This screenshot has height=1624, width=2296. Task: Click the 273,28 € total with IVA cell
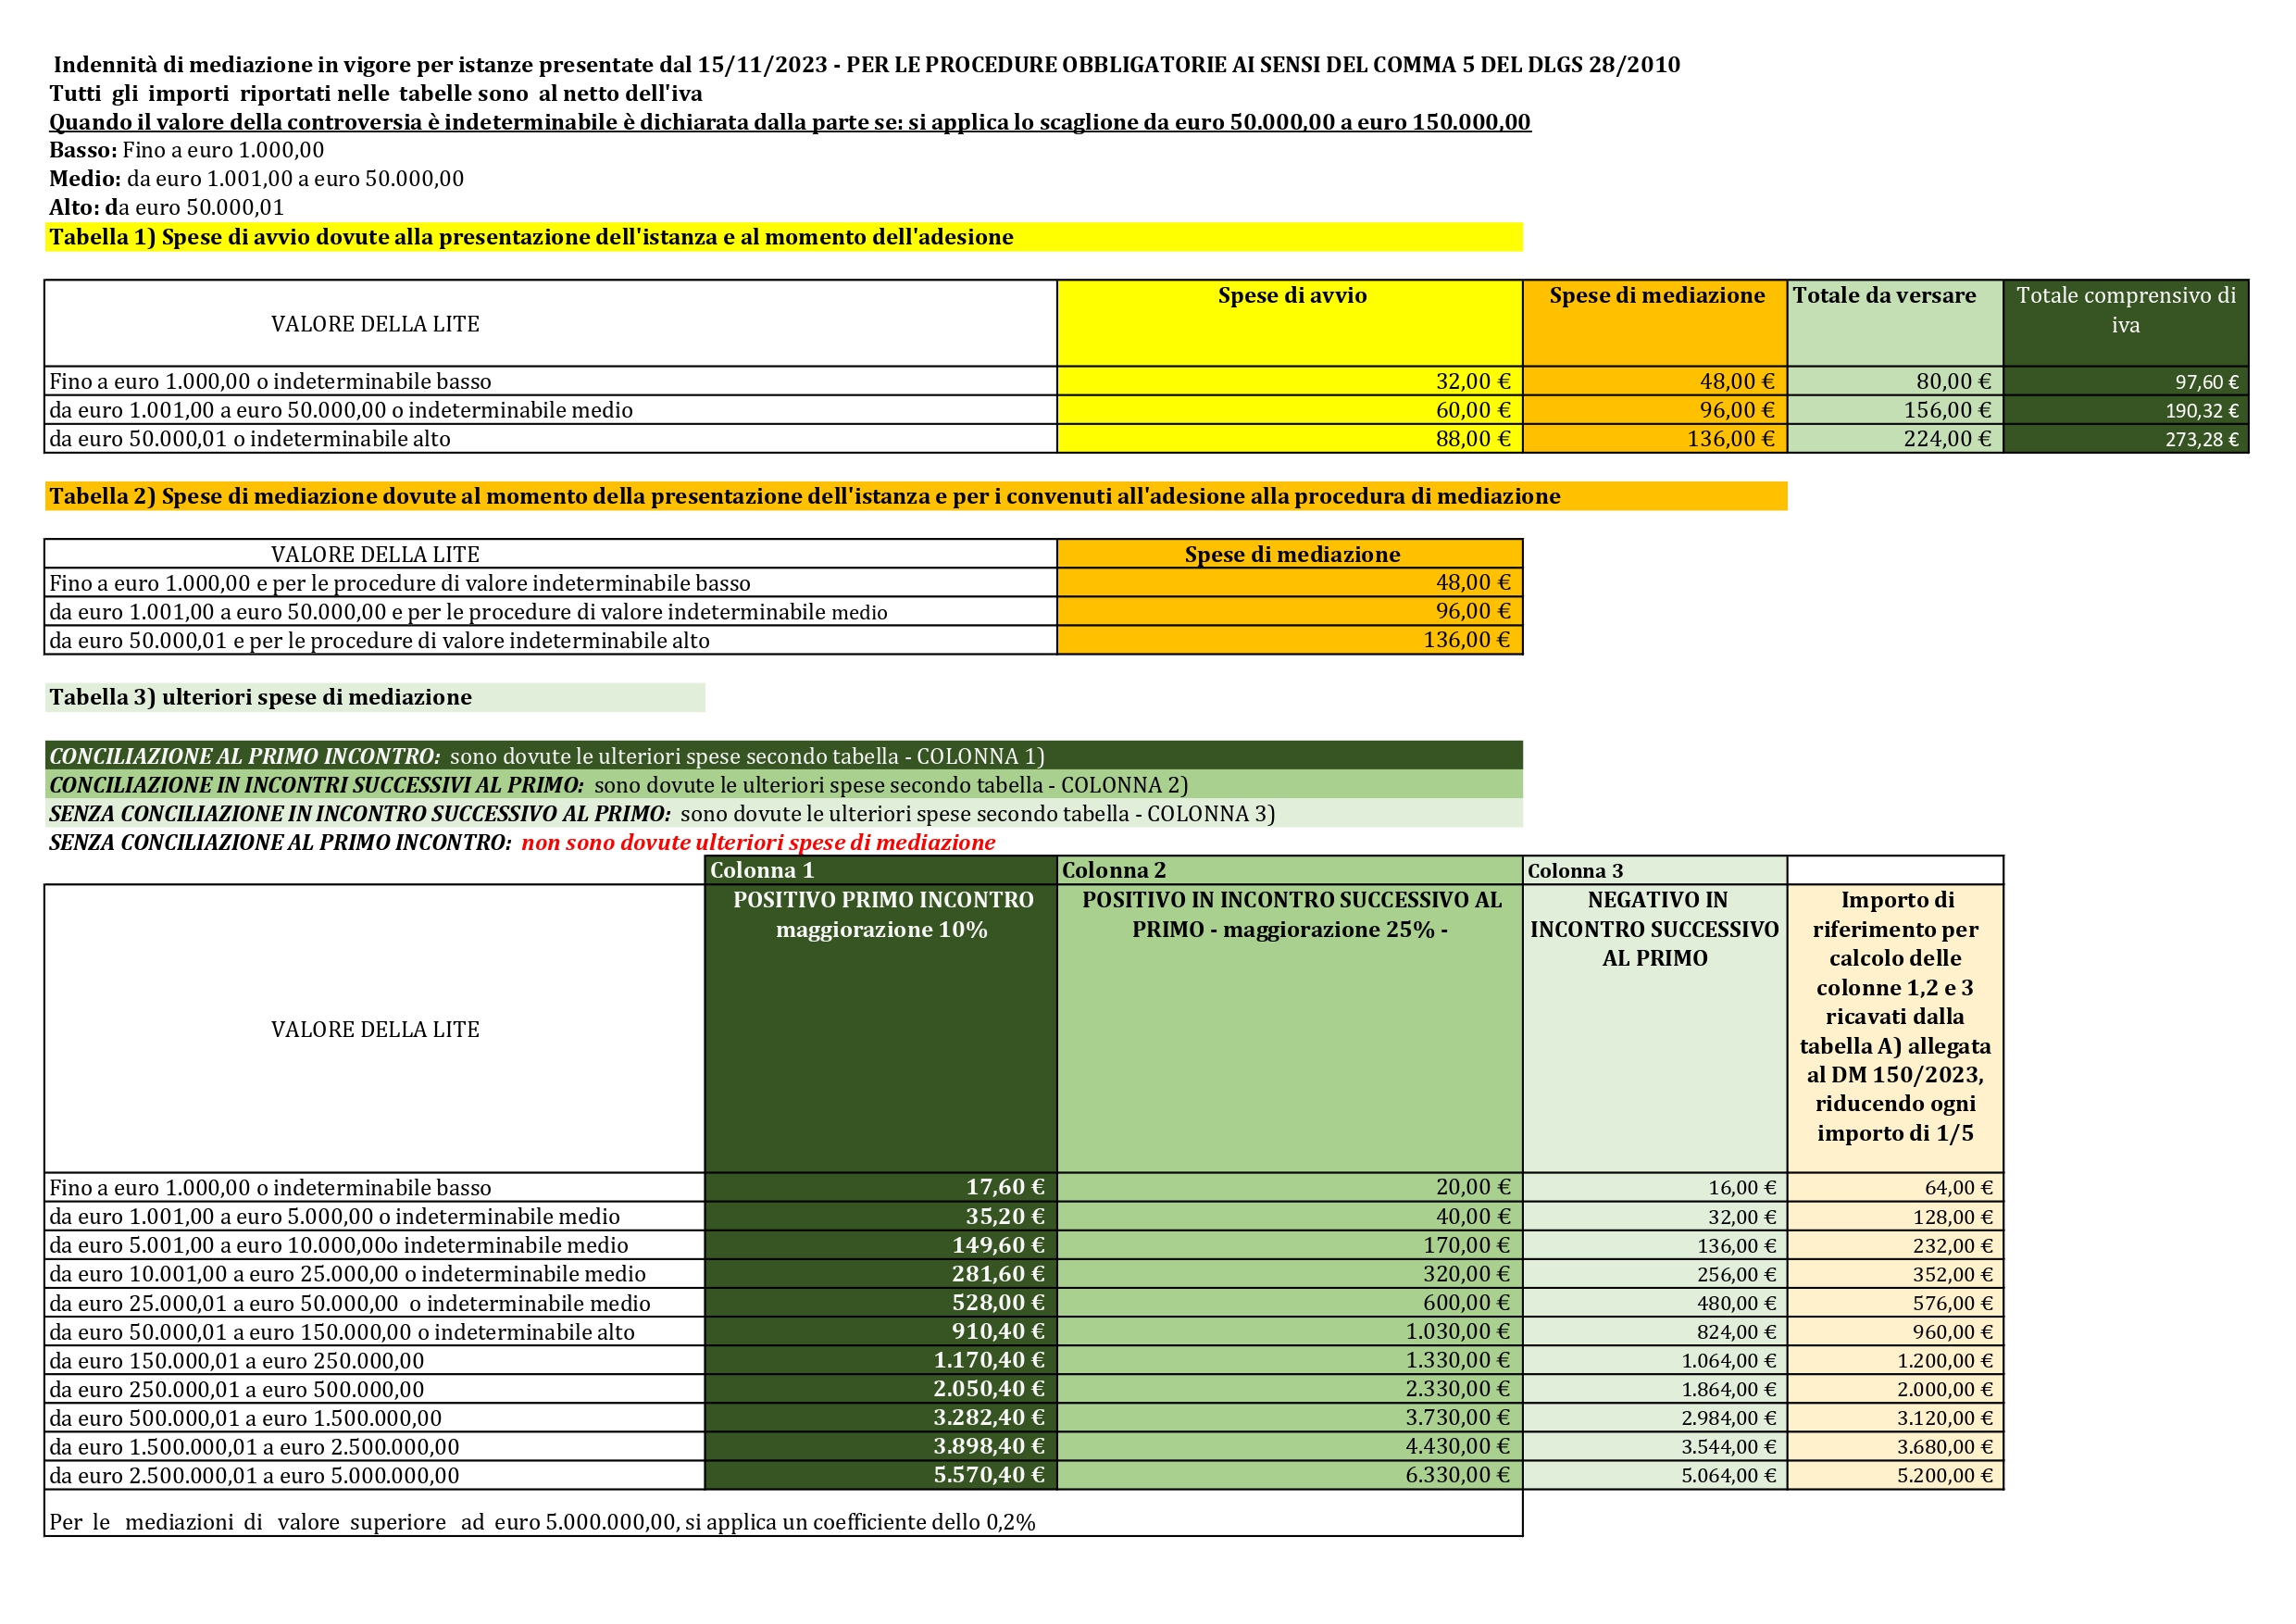pyautogui.click(x=2126, y=439)
